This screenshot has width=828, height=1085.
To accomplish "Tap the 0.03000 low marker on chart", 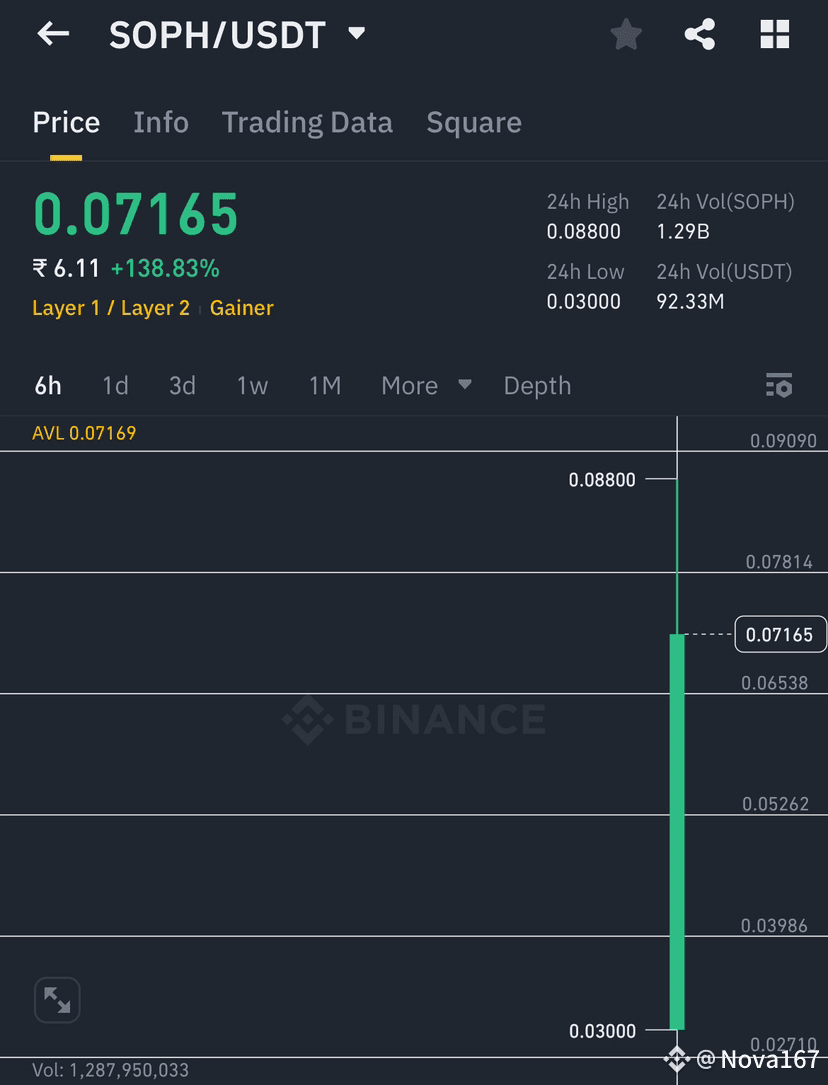I will pos(602,1031).
